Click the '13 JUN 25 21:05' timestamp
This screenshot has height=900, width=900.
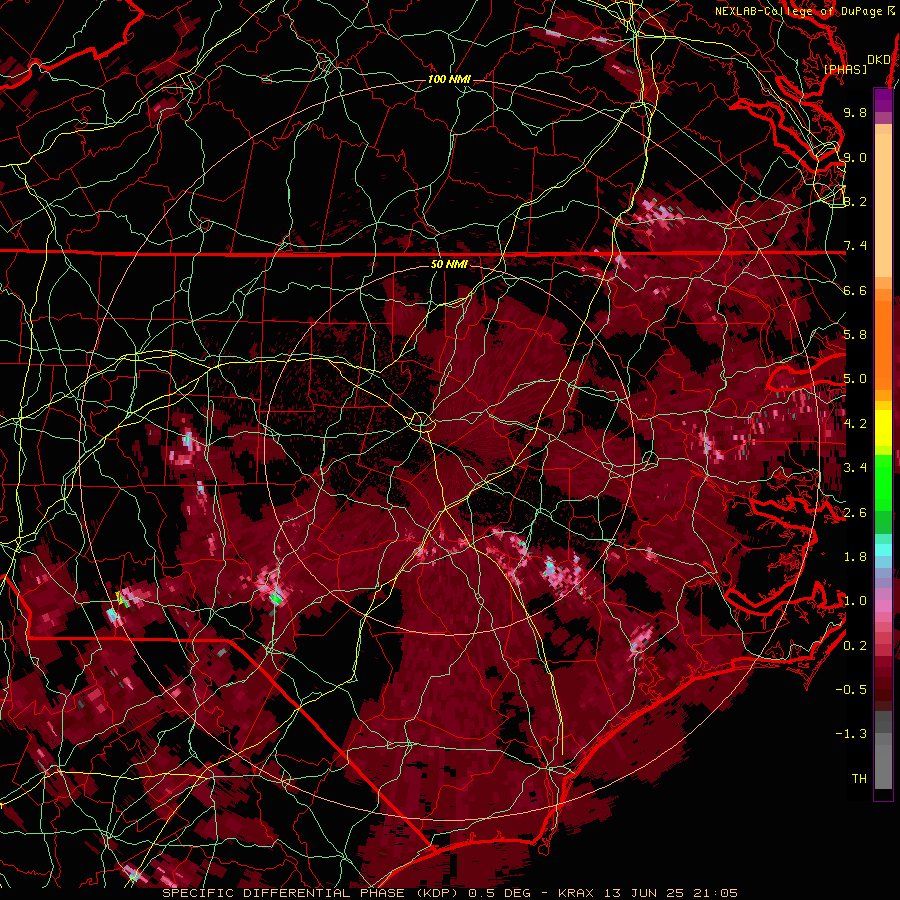pos(670,893)
